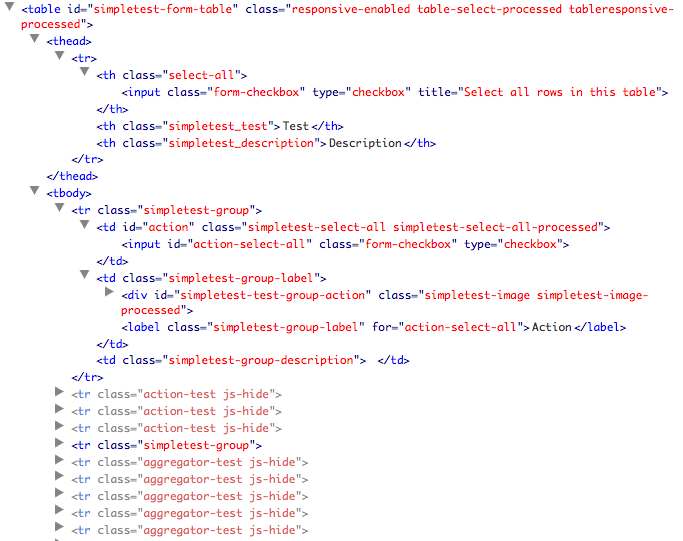Viewport: 683px width, 541px height.
Task: Select the input id="action-select-all" line
Action: coord(345,244)
